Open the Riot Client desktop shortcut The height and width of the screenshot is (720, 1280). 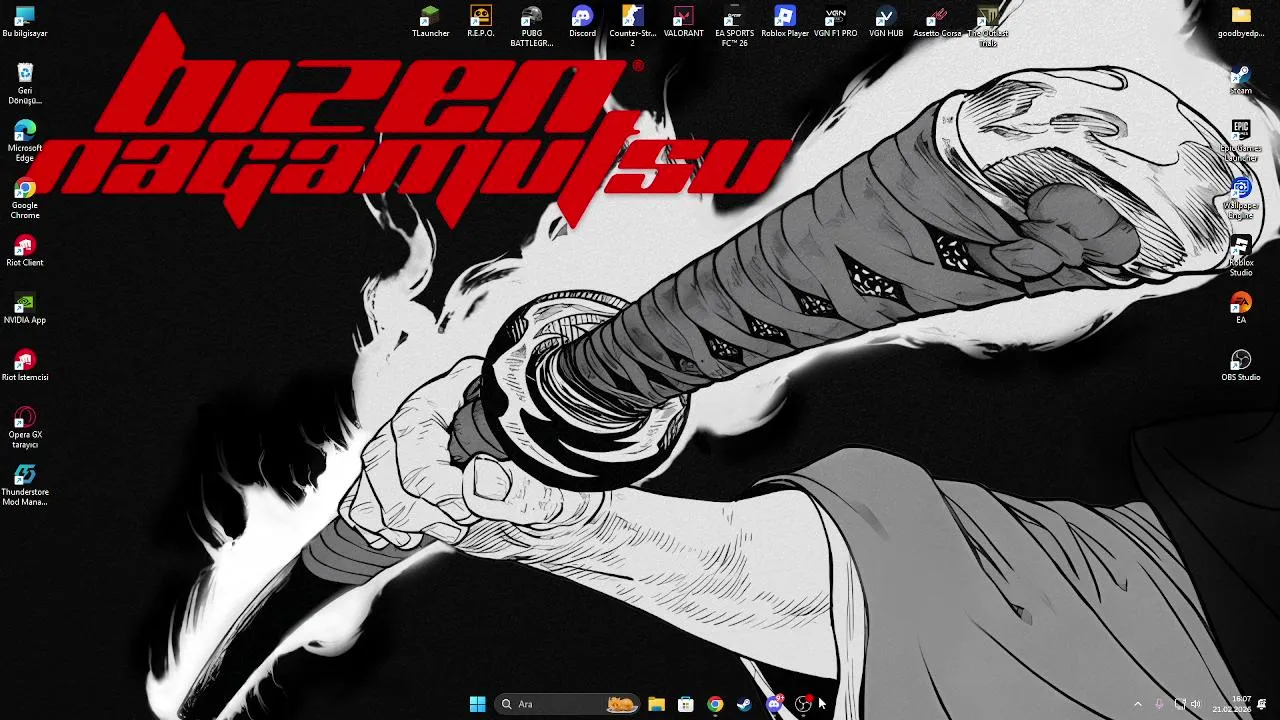click(25, 251)
